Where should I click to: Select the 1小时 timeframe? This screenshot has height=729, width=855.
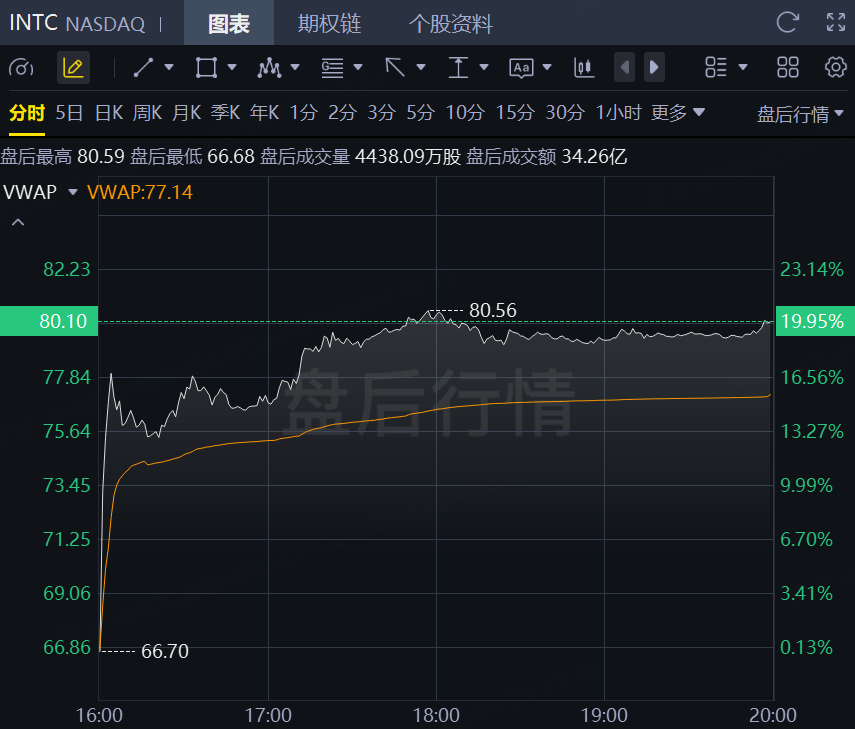[x=618, y=113]
